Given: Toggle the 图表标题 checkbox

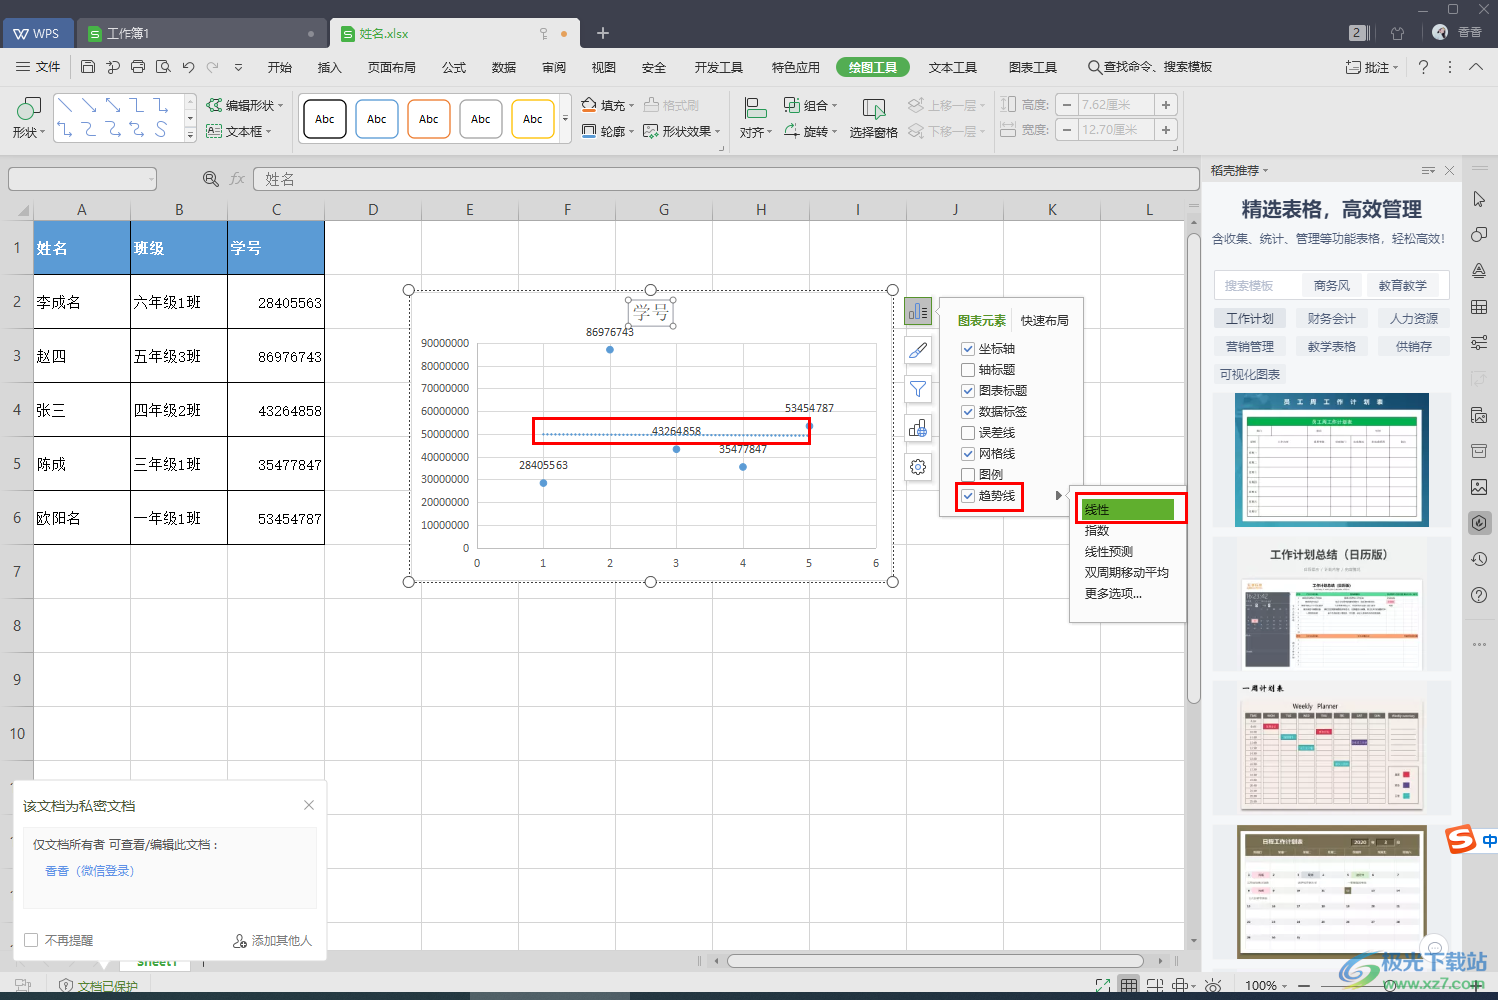Looking at the screenshot, I should (x=968, y=391).
